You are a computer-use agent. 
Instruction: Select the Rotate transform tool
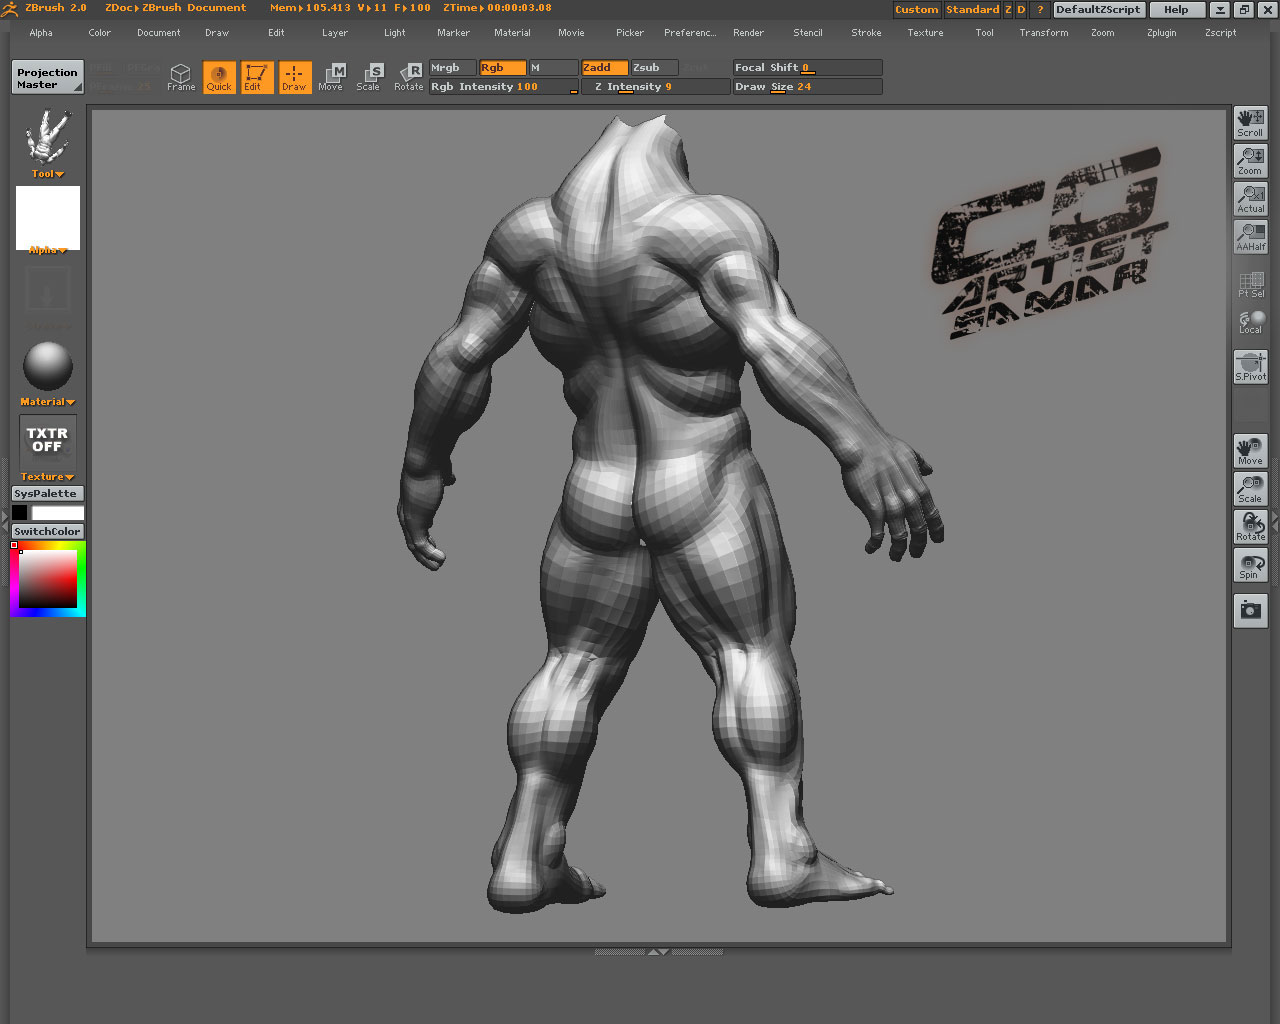tap(409, 77)
